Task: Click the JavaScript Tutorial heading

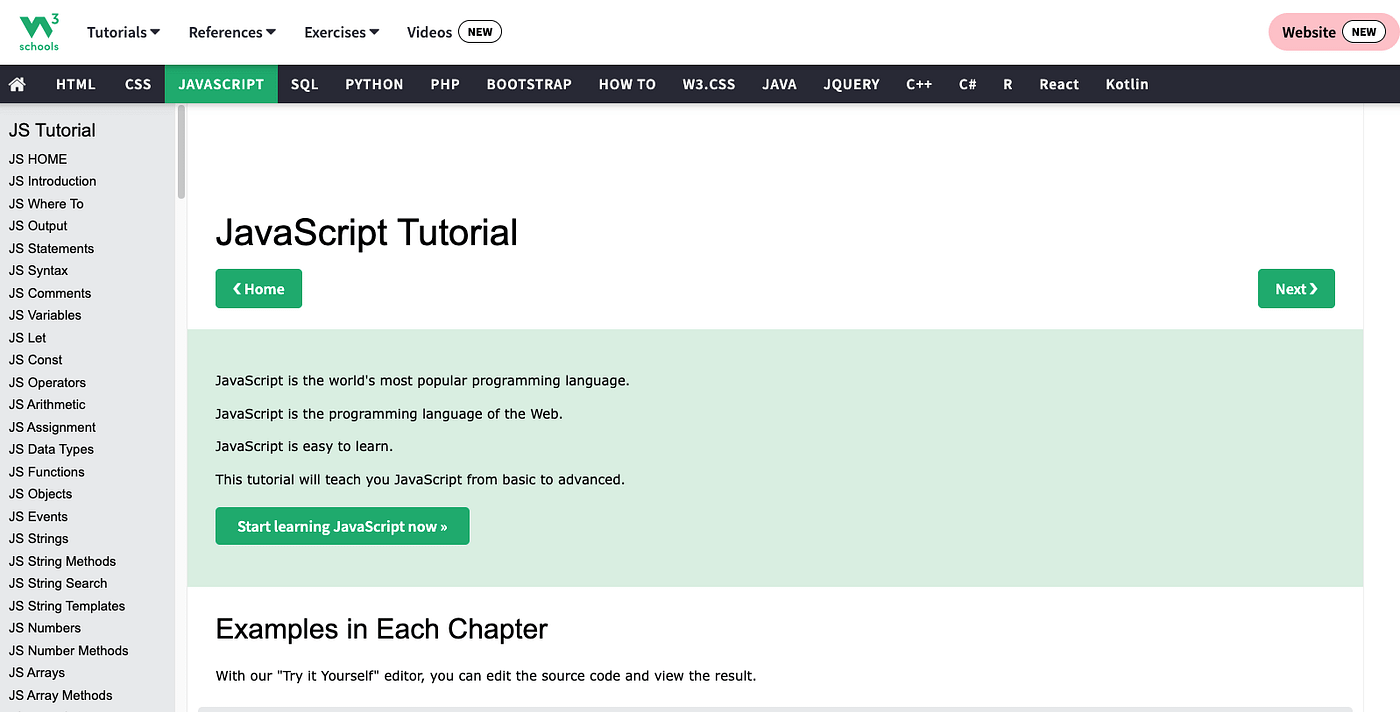Action: coord(367,233)
